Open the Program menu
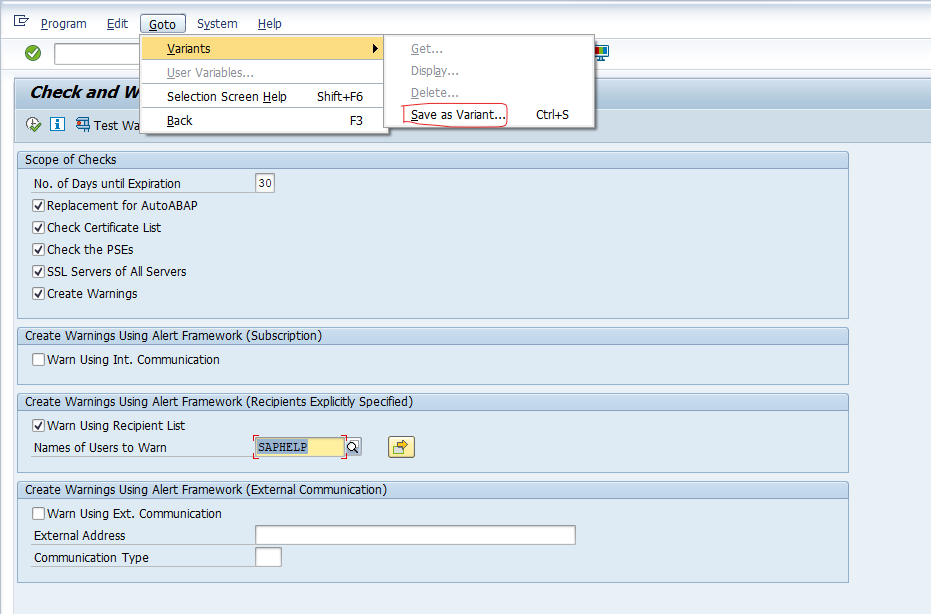The width and height of the screenshot is (931, 614). (x=63, y=23)
